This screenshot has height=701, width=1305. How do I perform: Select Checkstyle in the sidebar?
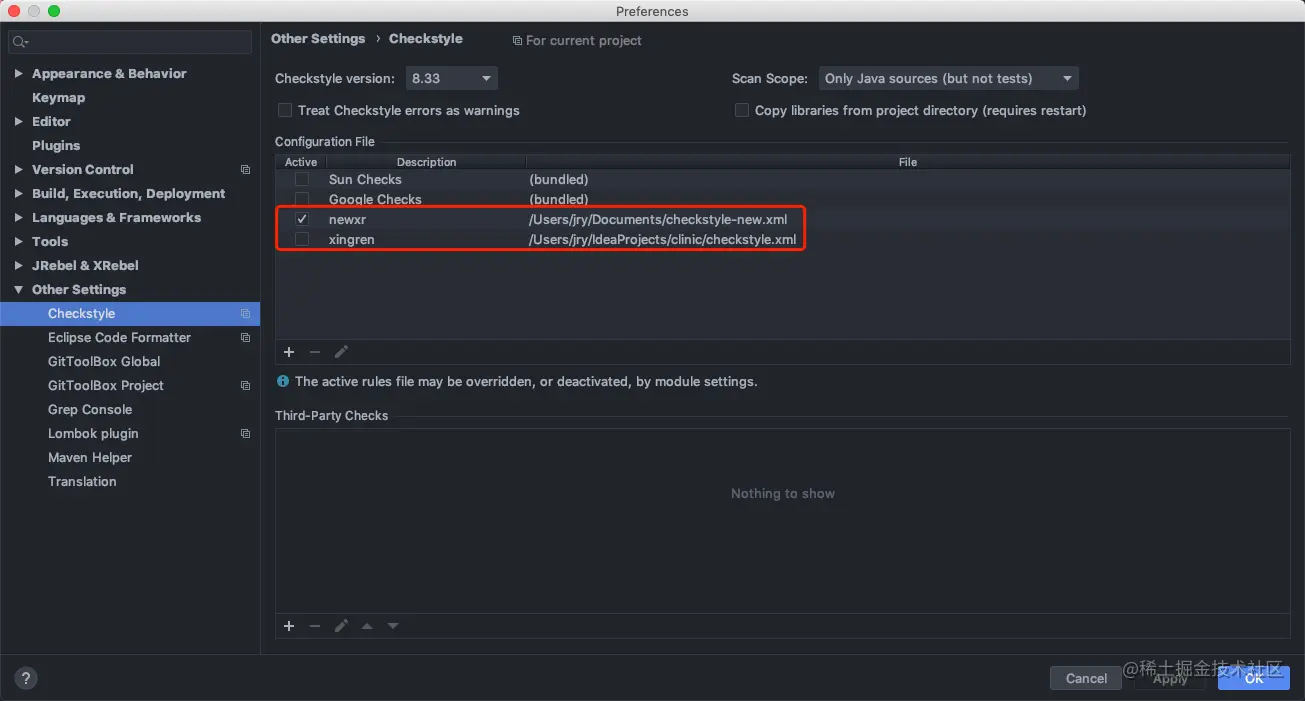[130, 314]
